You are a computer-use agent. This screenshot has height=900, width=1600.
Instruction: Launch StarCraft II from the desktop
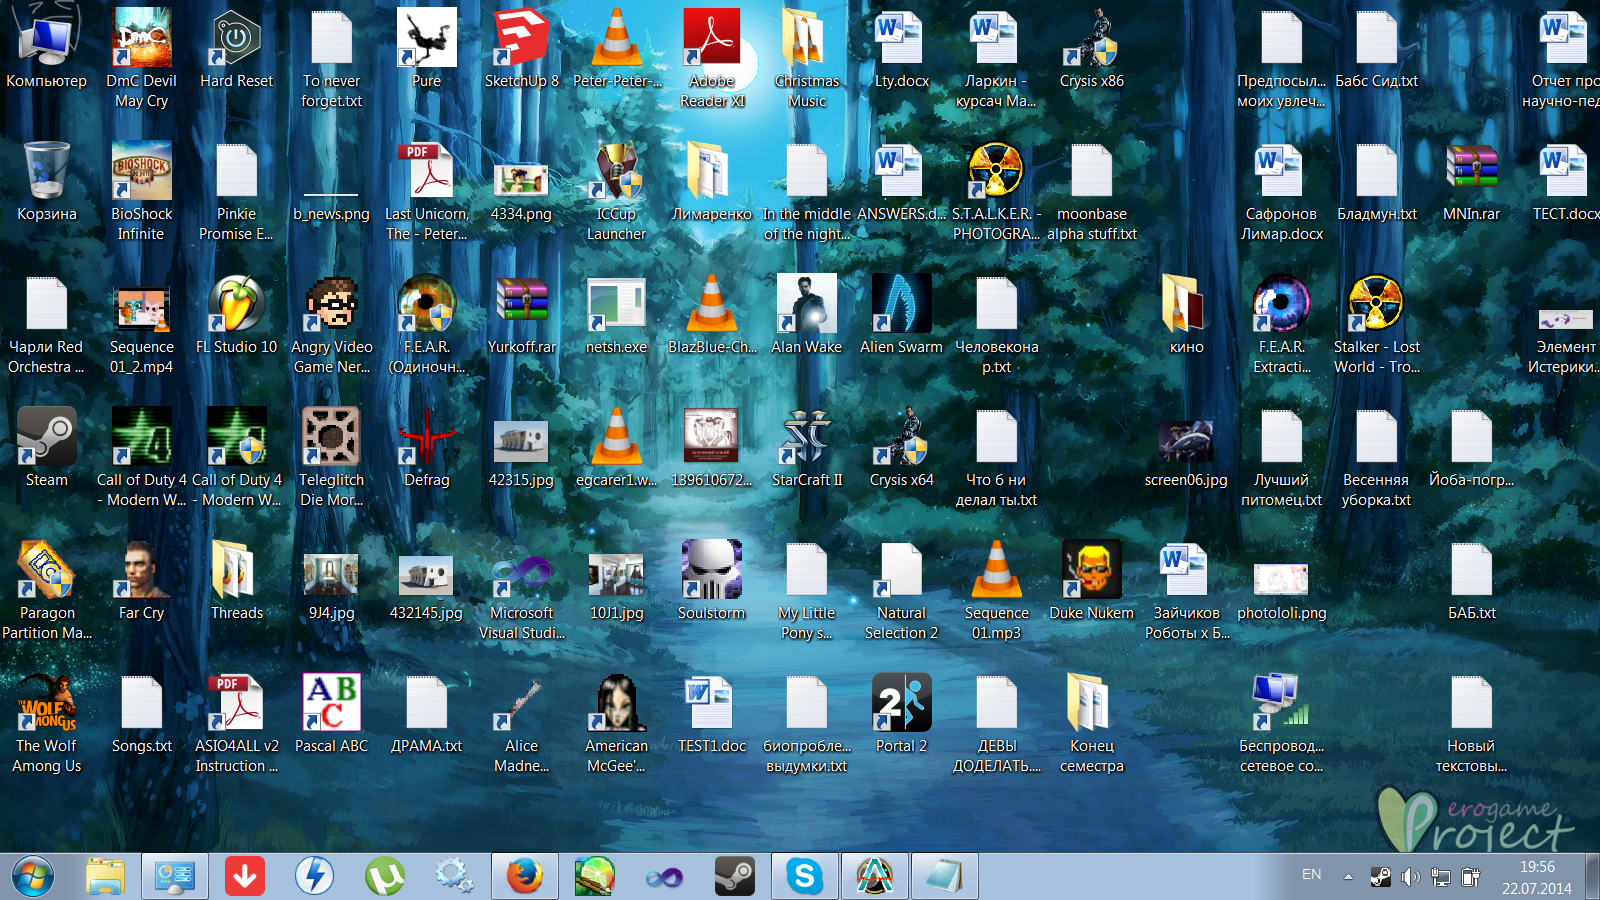click(x=806, y=447)
